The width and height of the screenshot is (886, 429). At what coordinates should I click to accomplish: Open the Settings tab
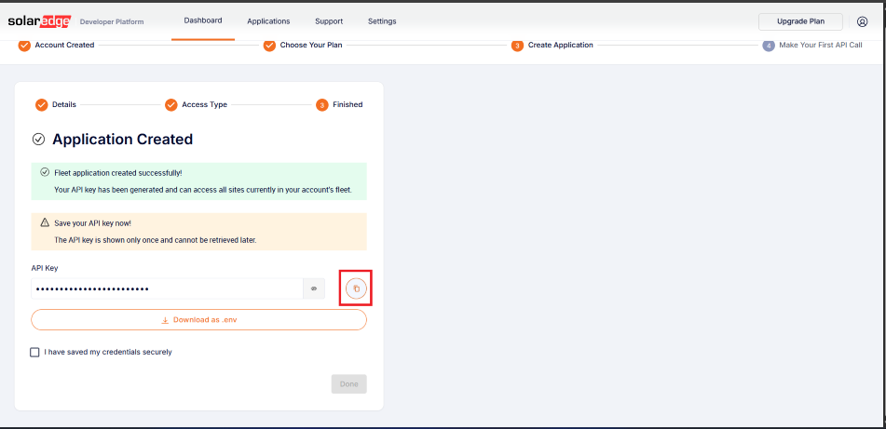382,21
